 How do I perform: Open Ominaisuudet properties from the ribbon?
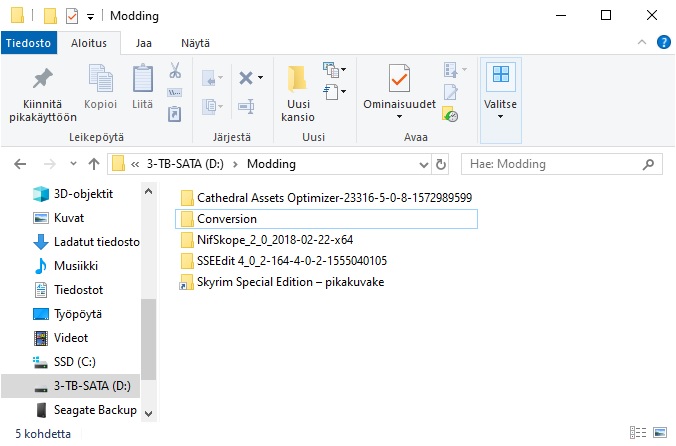point(400,79)
